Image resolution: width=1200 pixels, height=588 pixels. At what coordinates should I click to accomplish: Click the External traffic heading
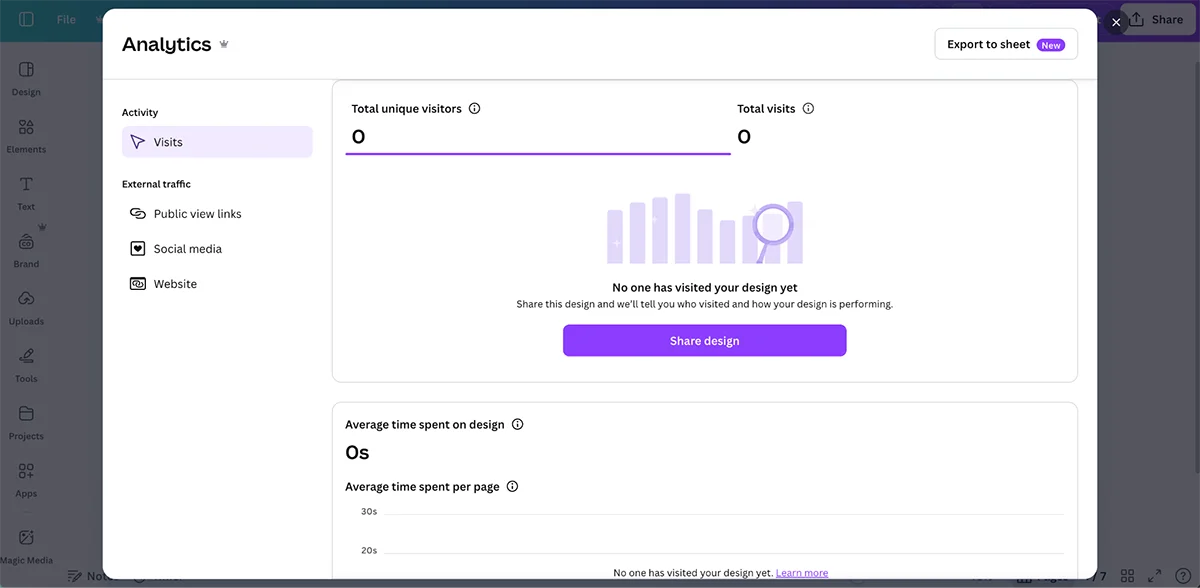(156, 184)
